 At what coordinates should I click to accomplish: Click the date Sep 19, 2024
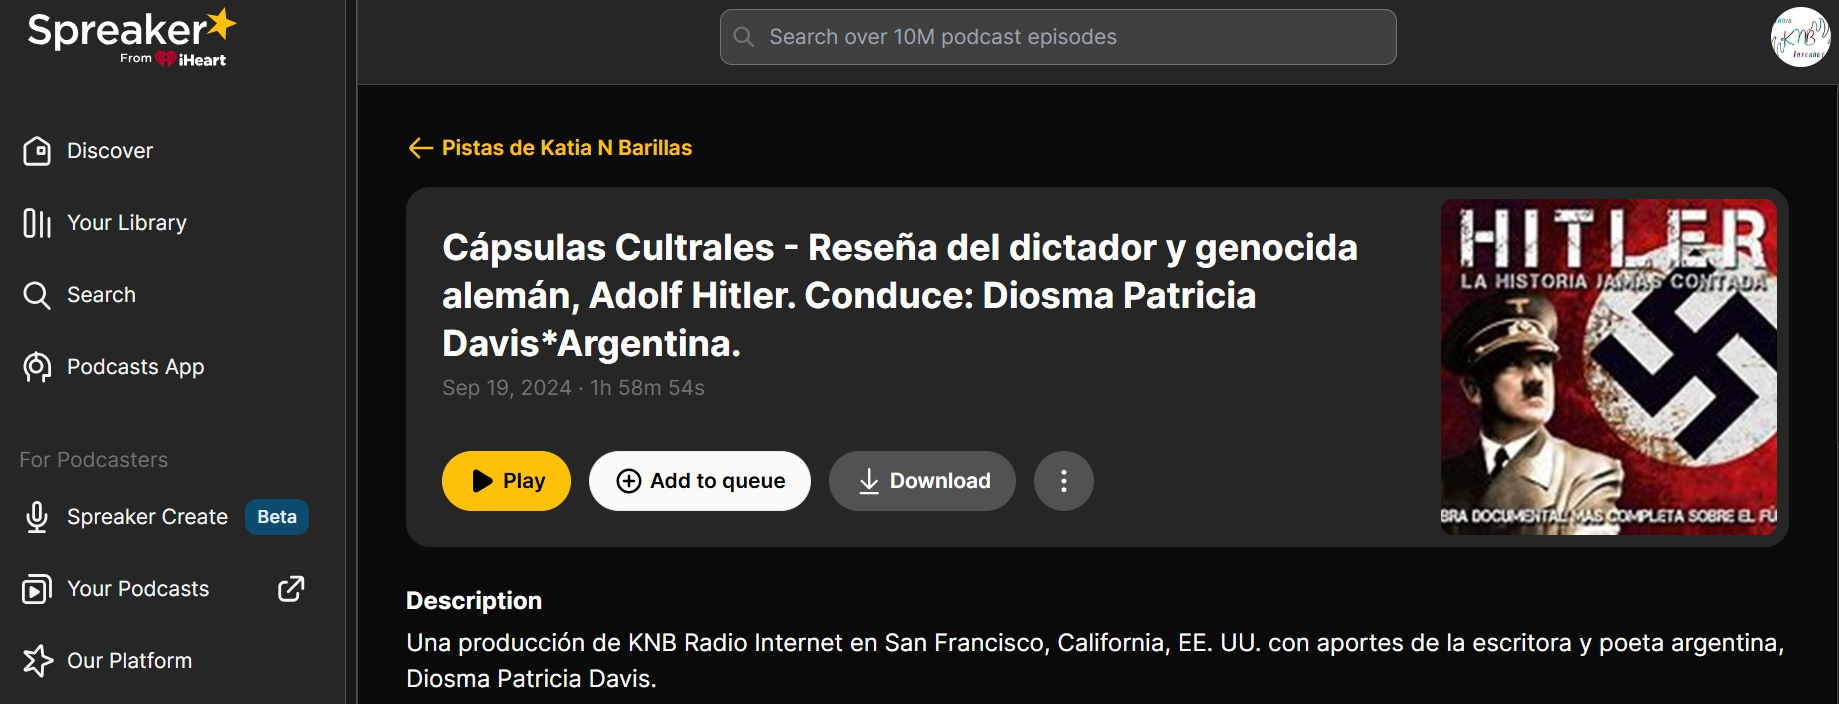pos(507,388)
